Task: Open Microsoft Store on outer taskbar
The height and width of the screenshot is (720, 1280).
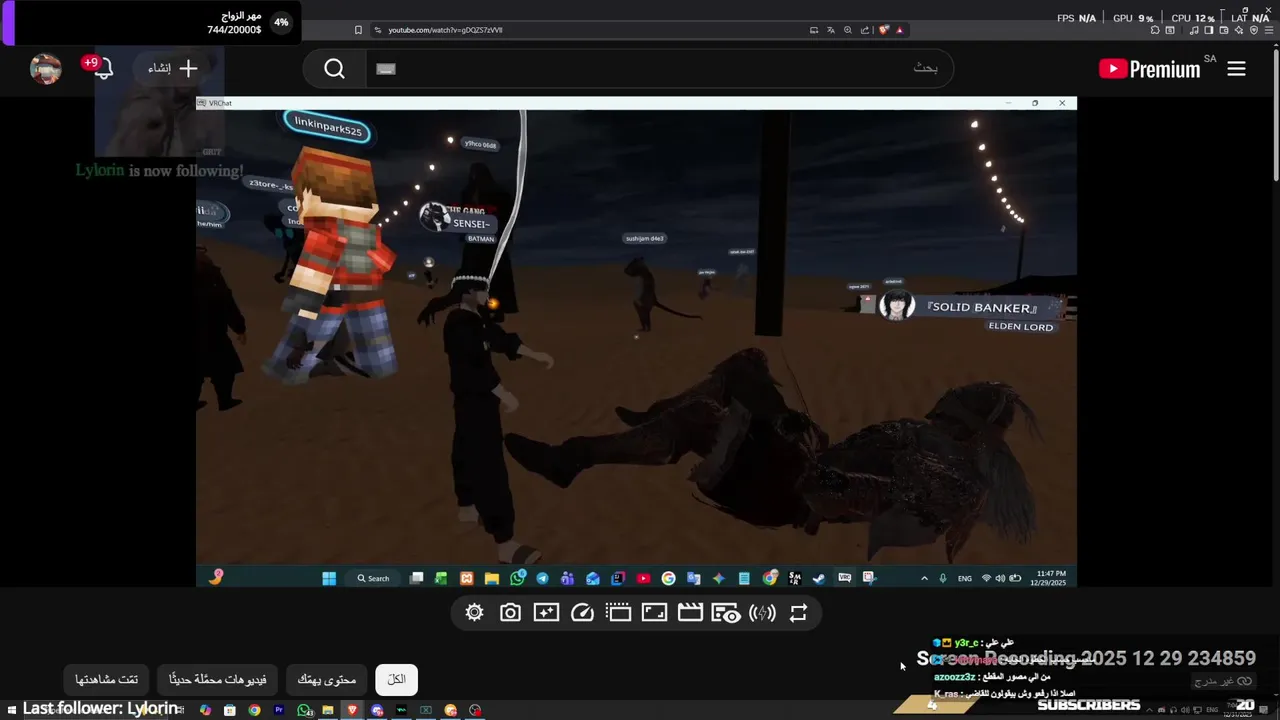Action: click(x=230, y=710)
